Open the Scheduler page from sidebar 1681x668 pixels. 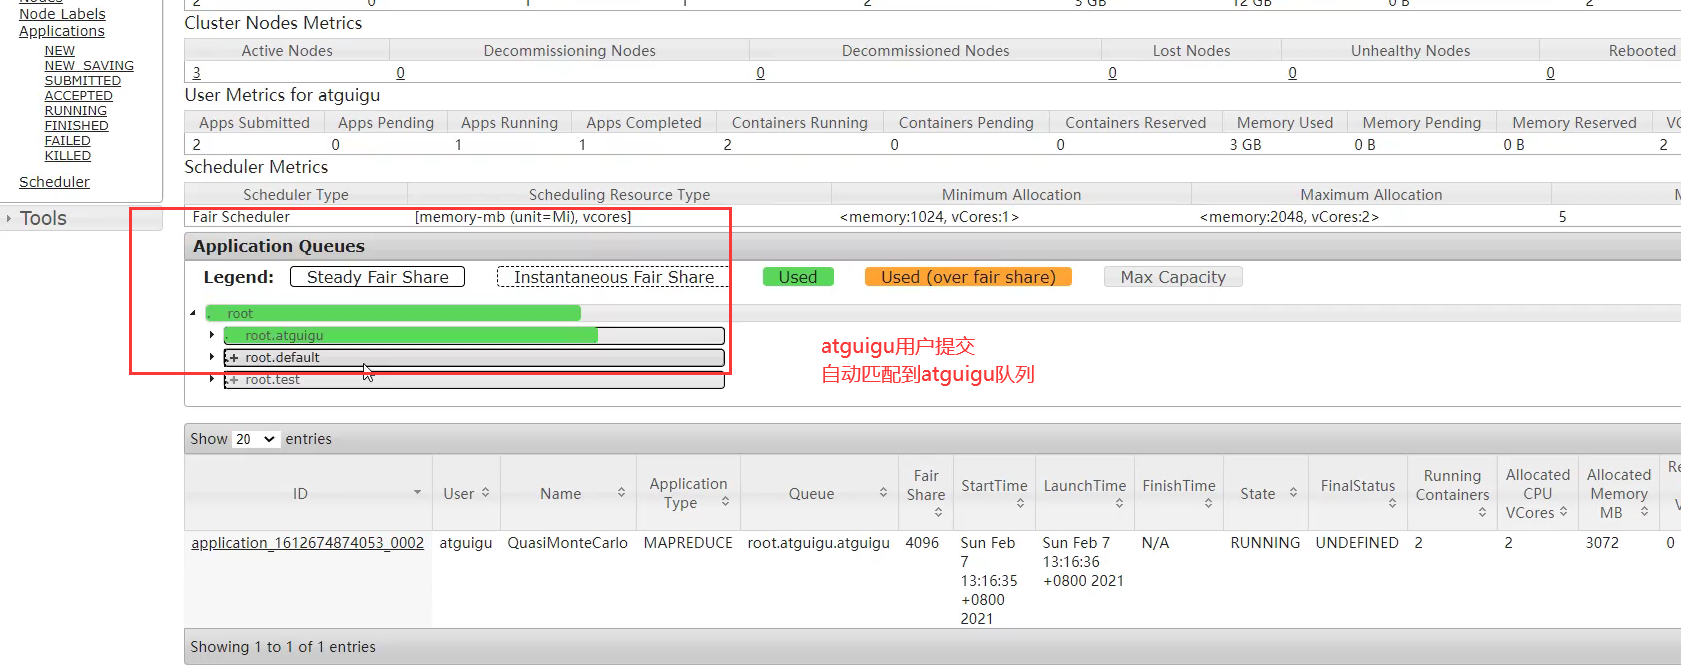(x=54, y=182)
